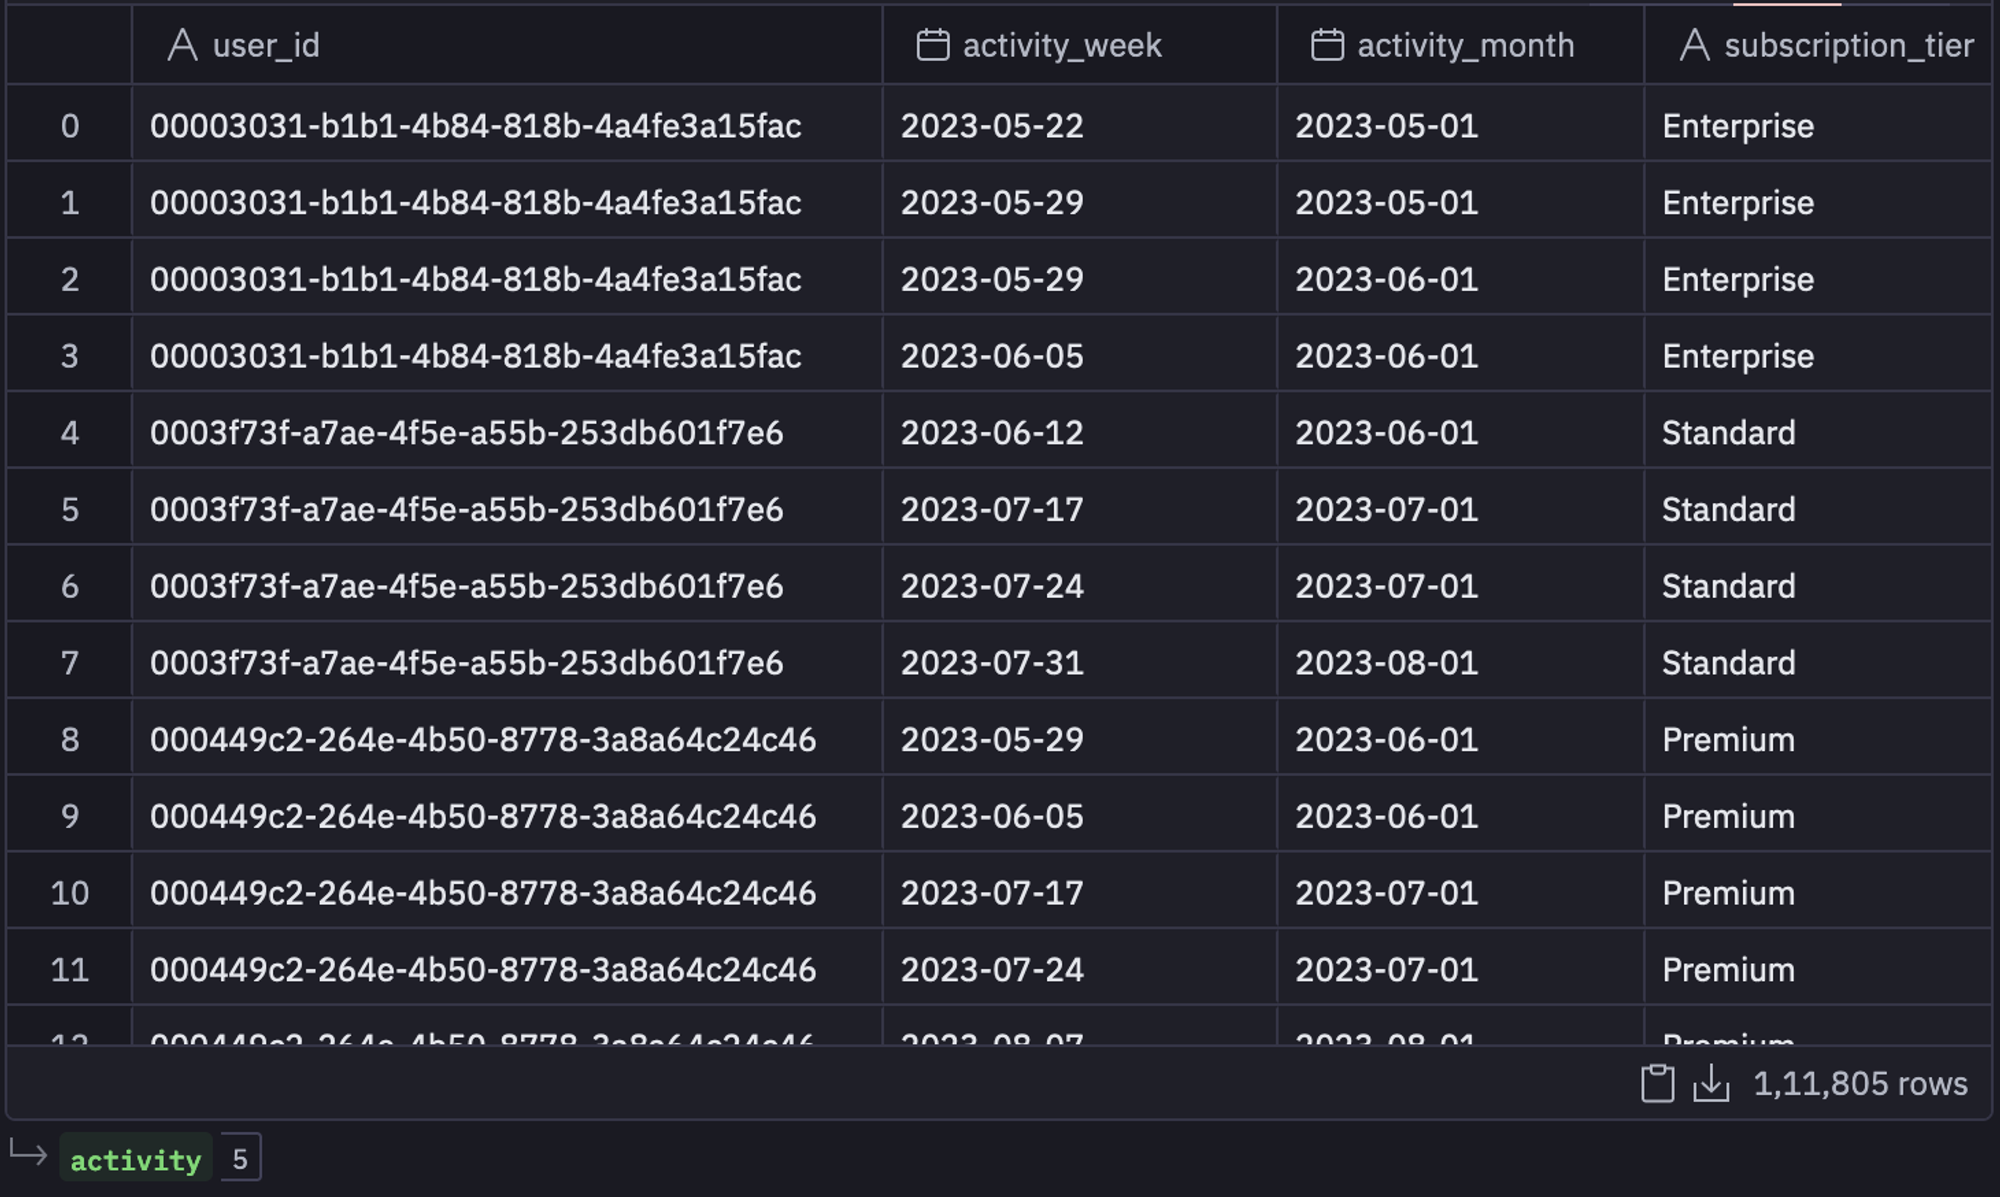Click the text type icon beside subscription_tier
This screenshot has width=2000, height=1197.
[1694, 45]
